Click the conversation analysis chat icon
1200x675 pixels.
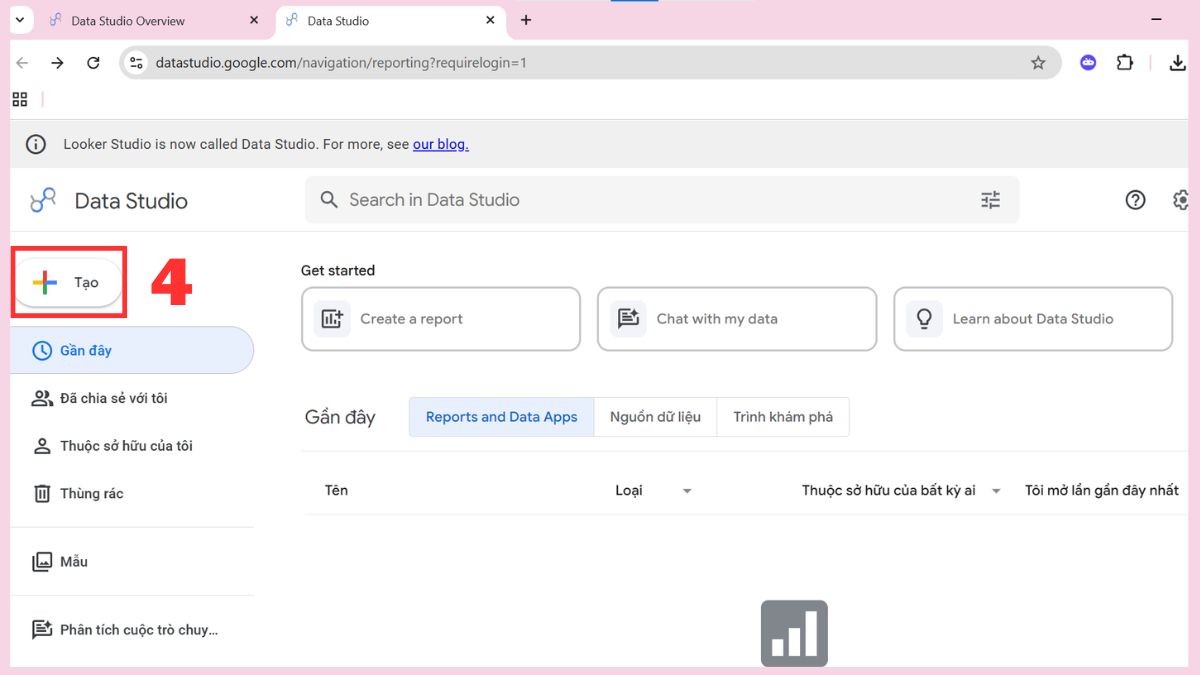[42, 630]
